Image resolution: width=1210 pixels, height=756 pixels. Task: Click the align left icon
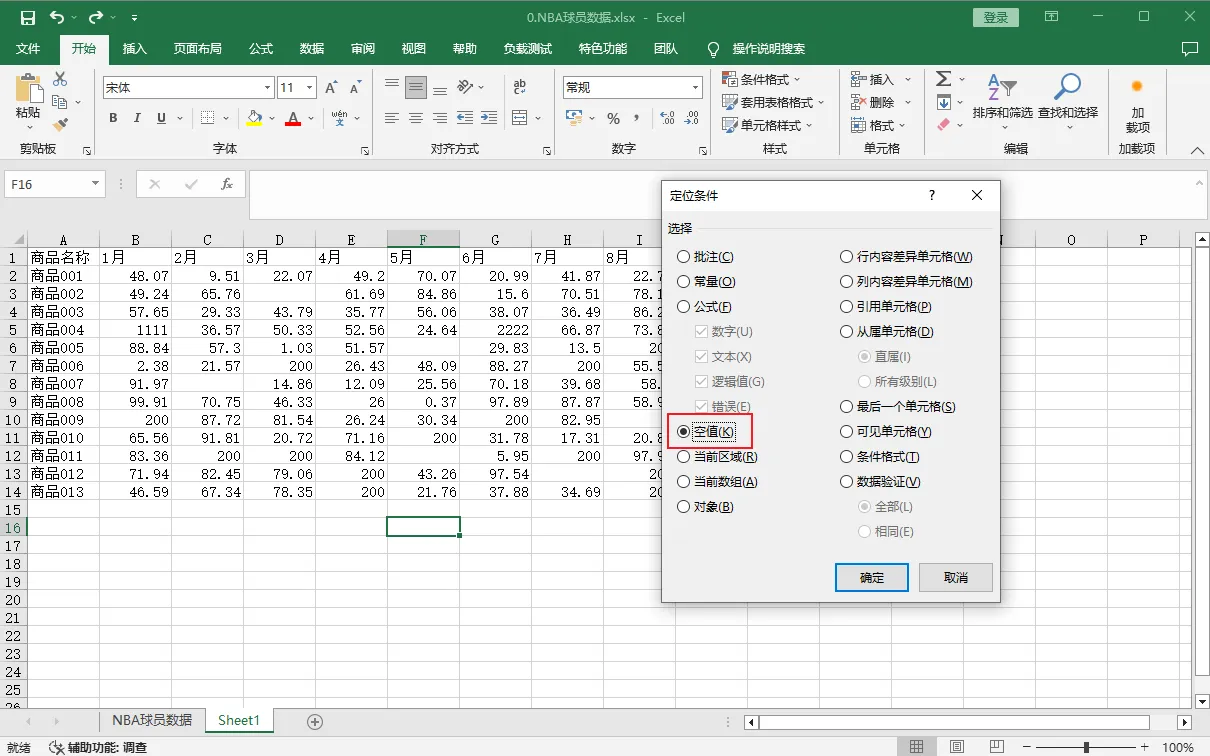[x=392, y=118]
